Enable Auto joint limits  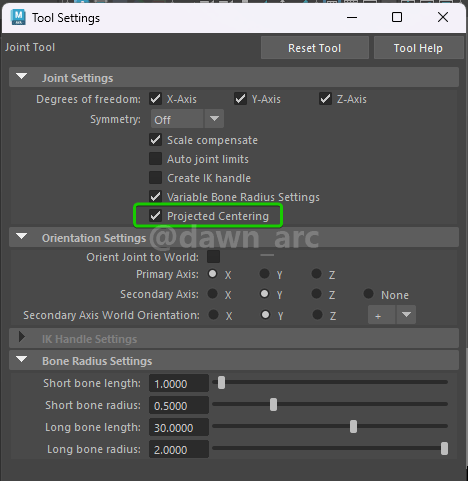pos(156,159)
